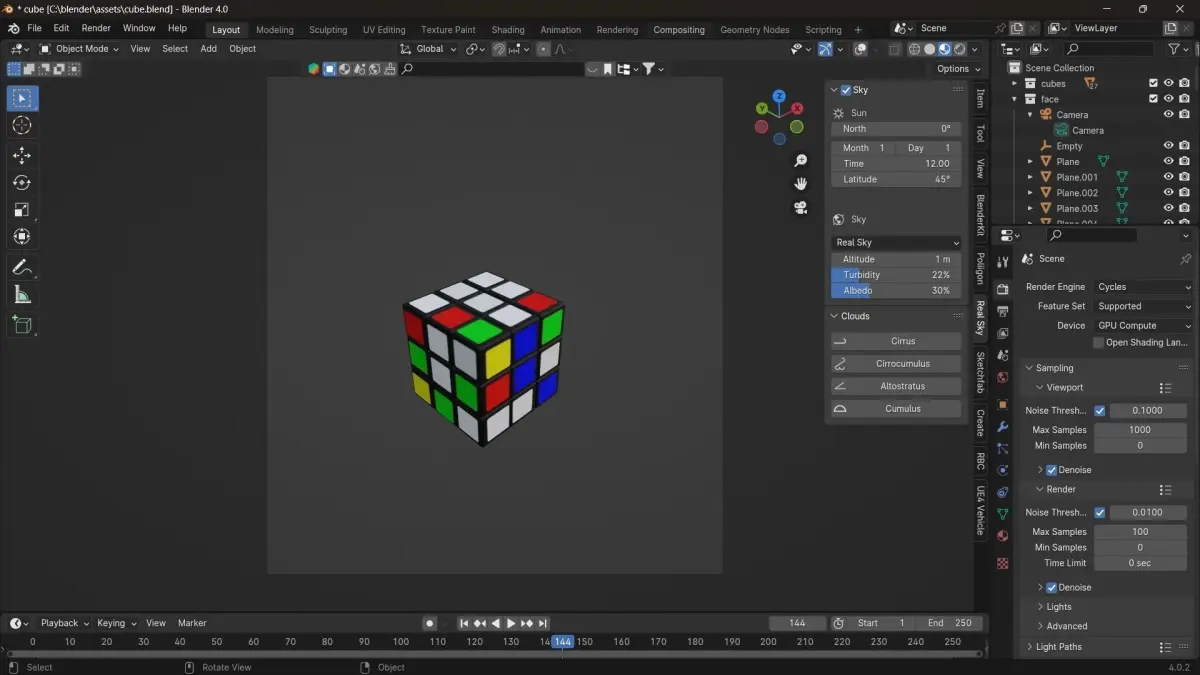Hide the Plane.001 object eye icon
This screenshot has height=675, width=1200.
click(1169, 177)
